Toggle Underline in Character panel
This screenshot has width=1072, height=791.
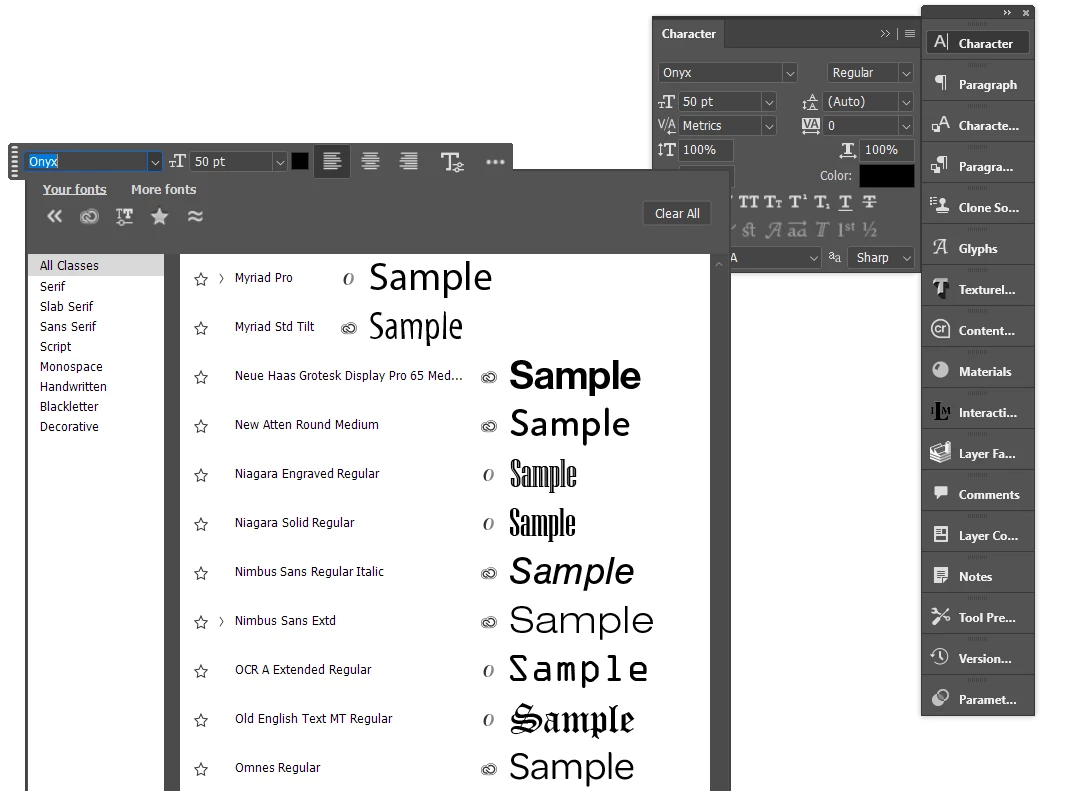pyautogui.click(x=845, y=202)
